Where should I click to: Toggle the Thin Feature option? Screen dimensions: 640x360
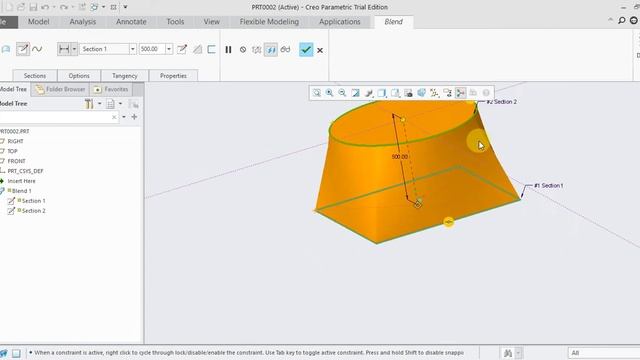click(x=211, y=49)
